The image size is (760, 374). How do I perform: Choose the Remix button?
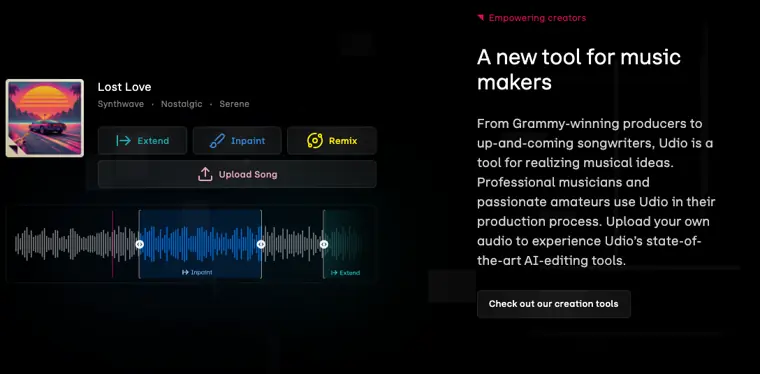coord(332,140)
